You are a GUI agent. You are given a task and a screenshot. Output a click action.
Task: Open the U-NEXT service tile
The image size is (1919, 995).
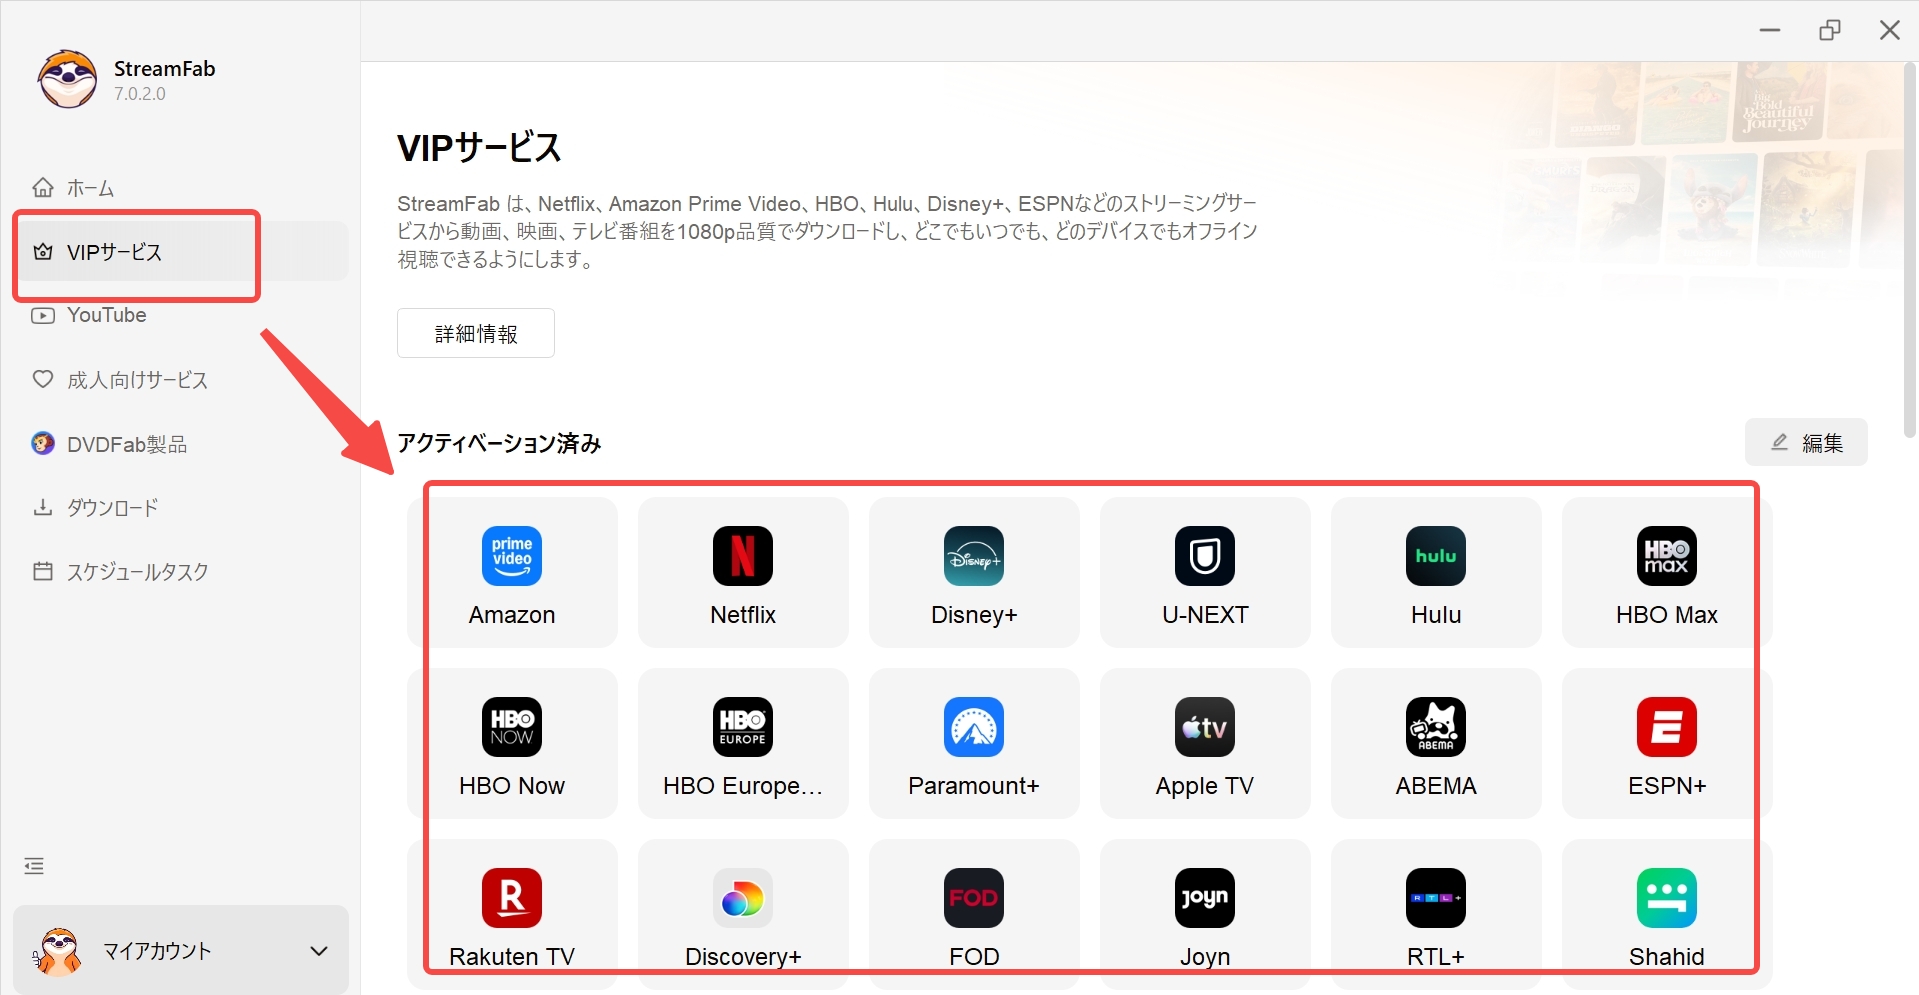click(x=1205, y=572)
